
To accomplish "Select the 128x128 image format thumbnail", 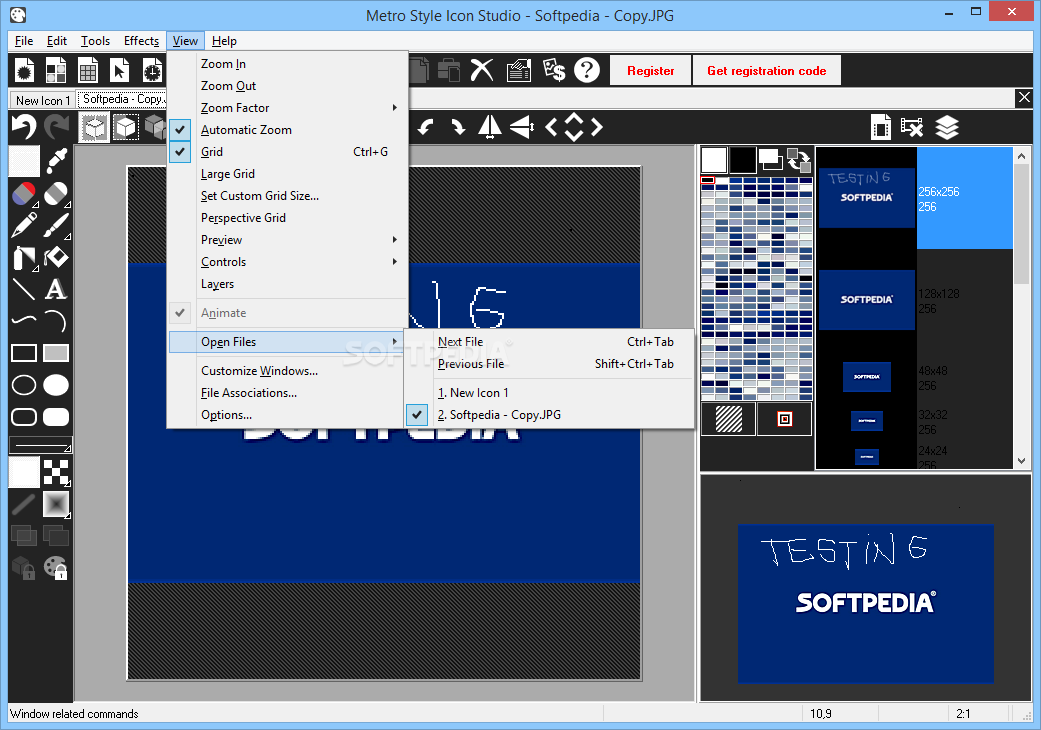I will [866, 299].
